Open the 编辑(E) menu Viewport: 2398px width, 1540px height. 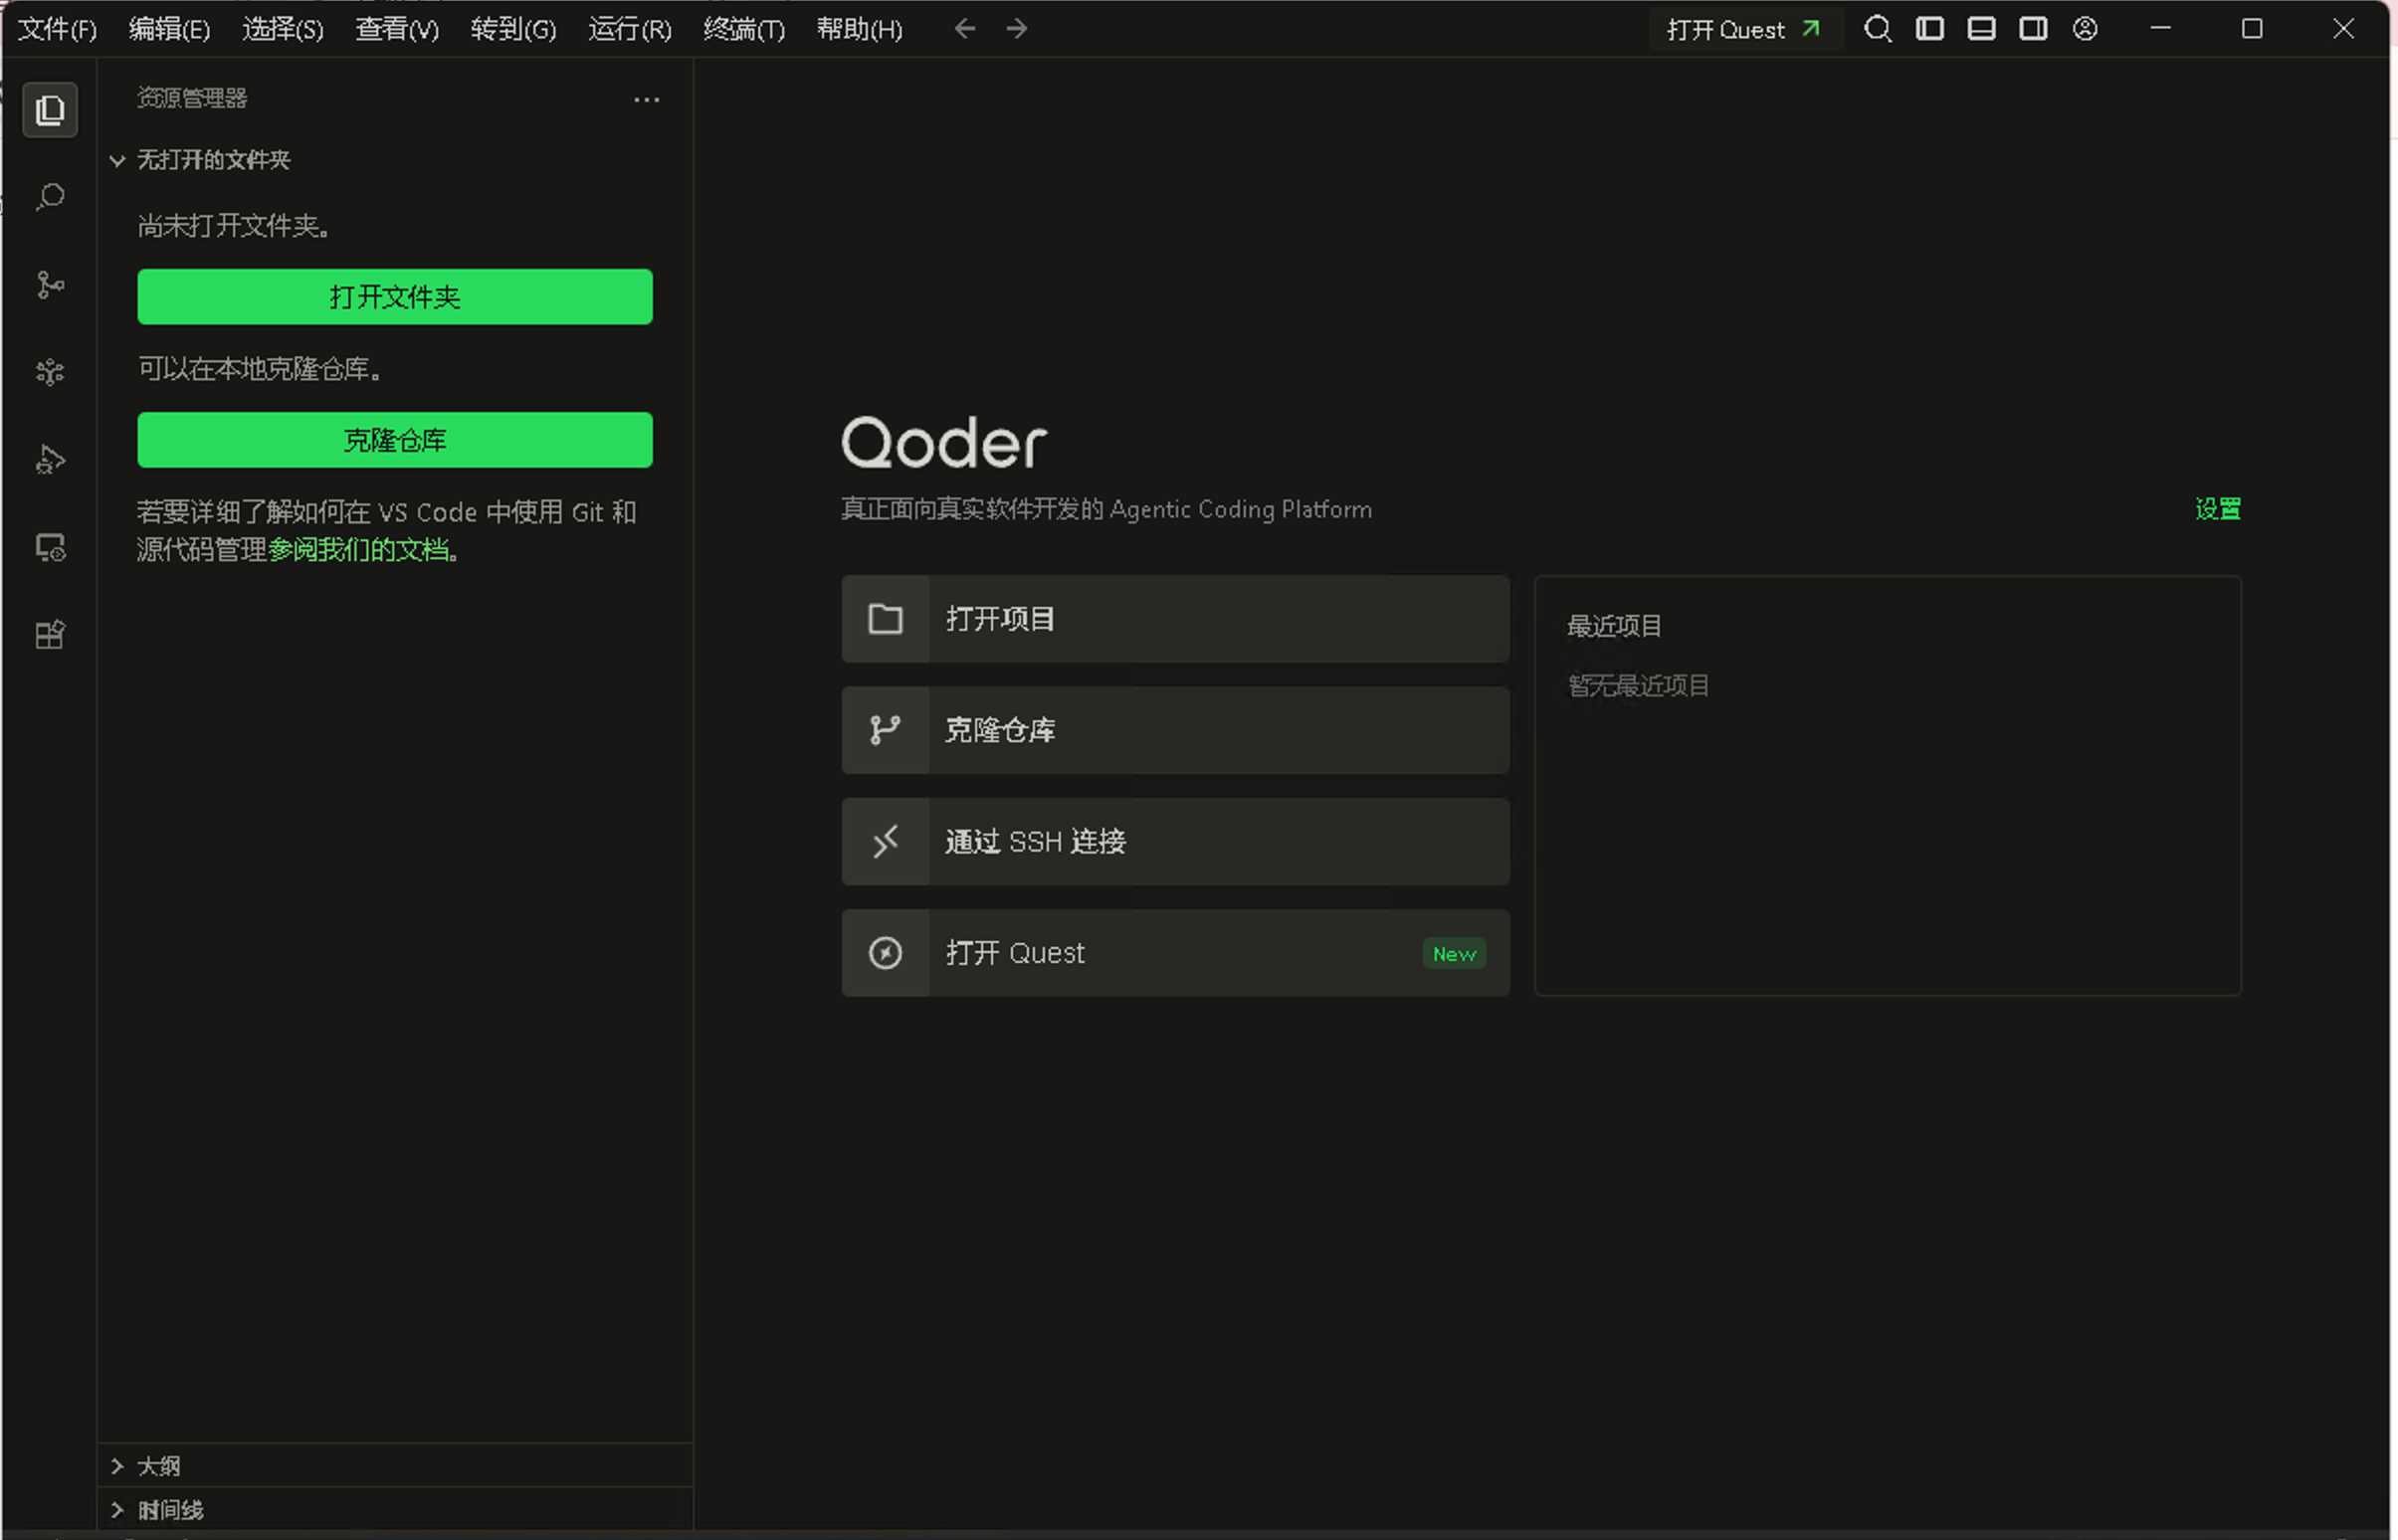tap(170, 29)
